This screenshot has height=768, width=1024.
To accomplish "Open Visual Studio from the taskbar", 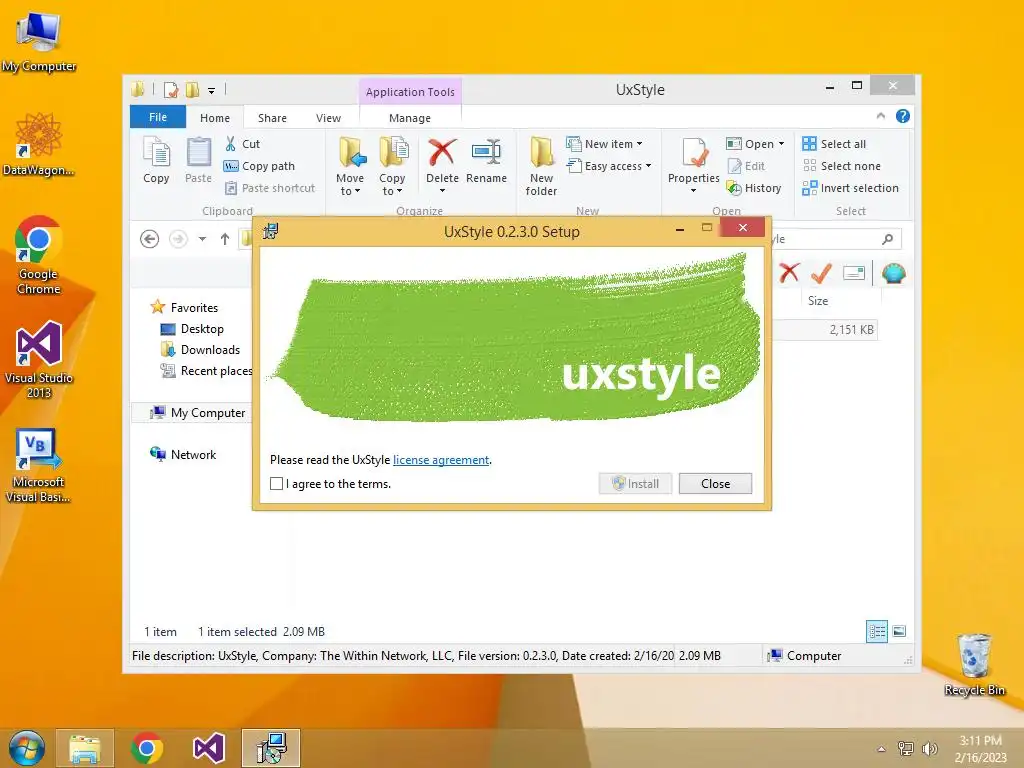I will pyautogui.click(x=209, y=748).
